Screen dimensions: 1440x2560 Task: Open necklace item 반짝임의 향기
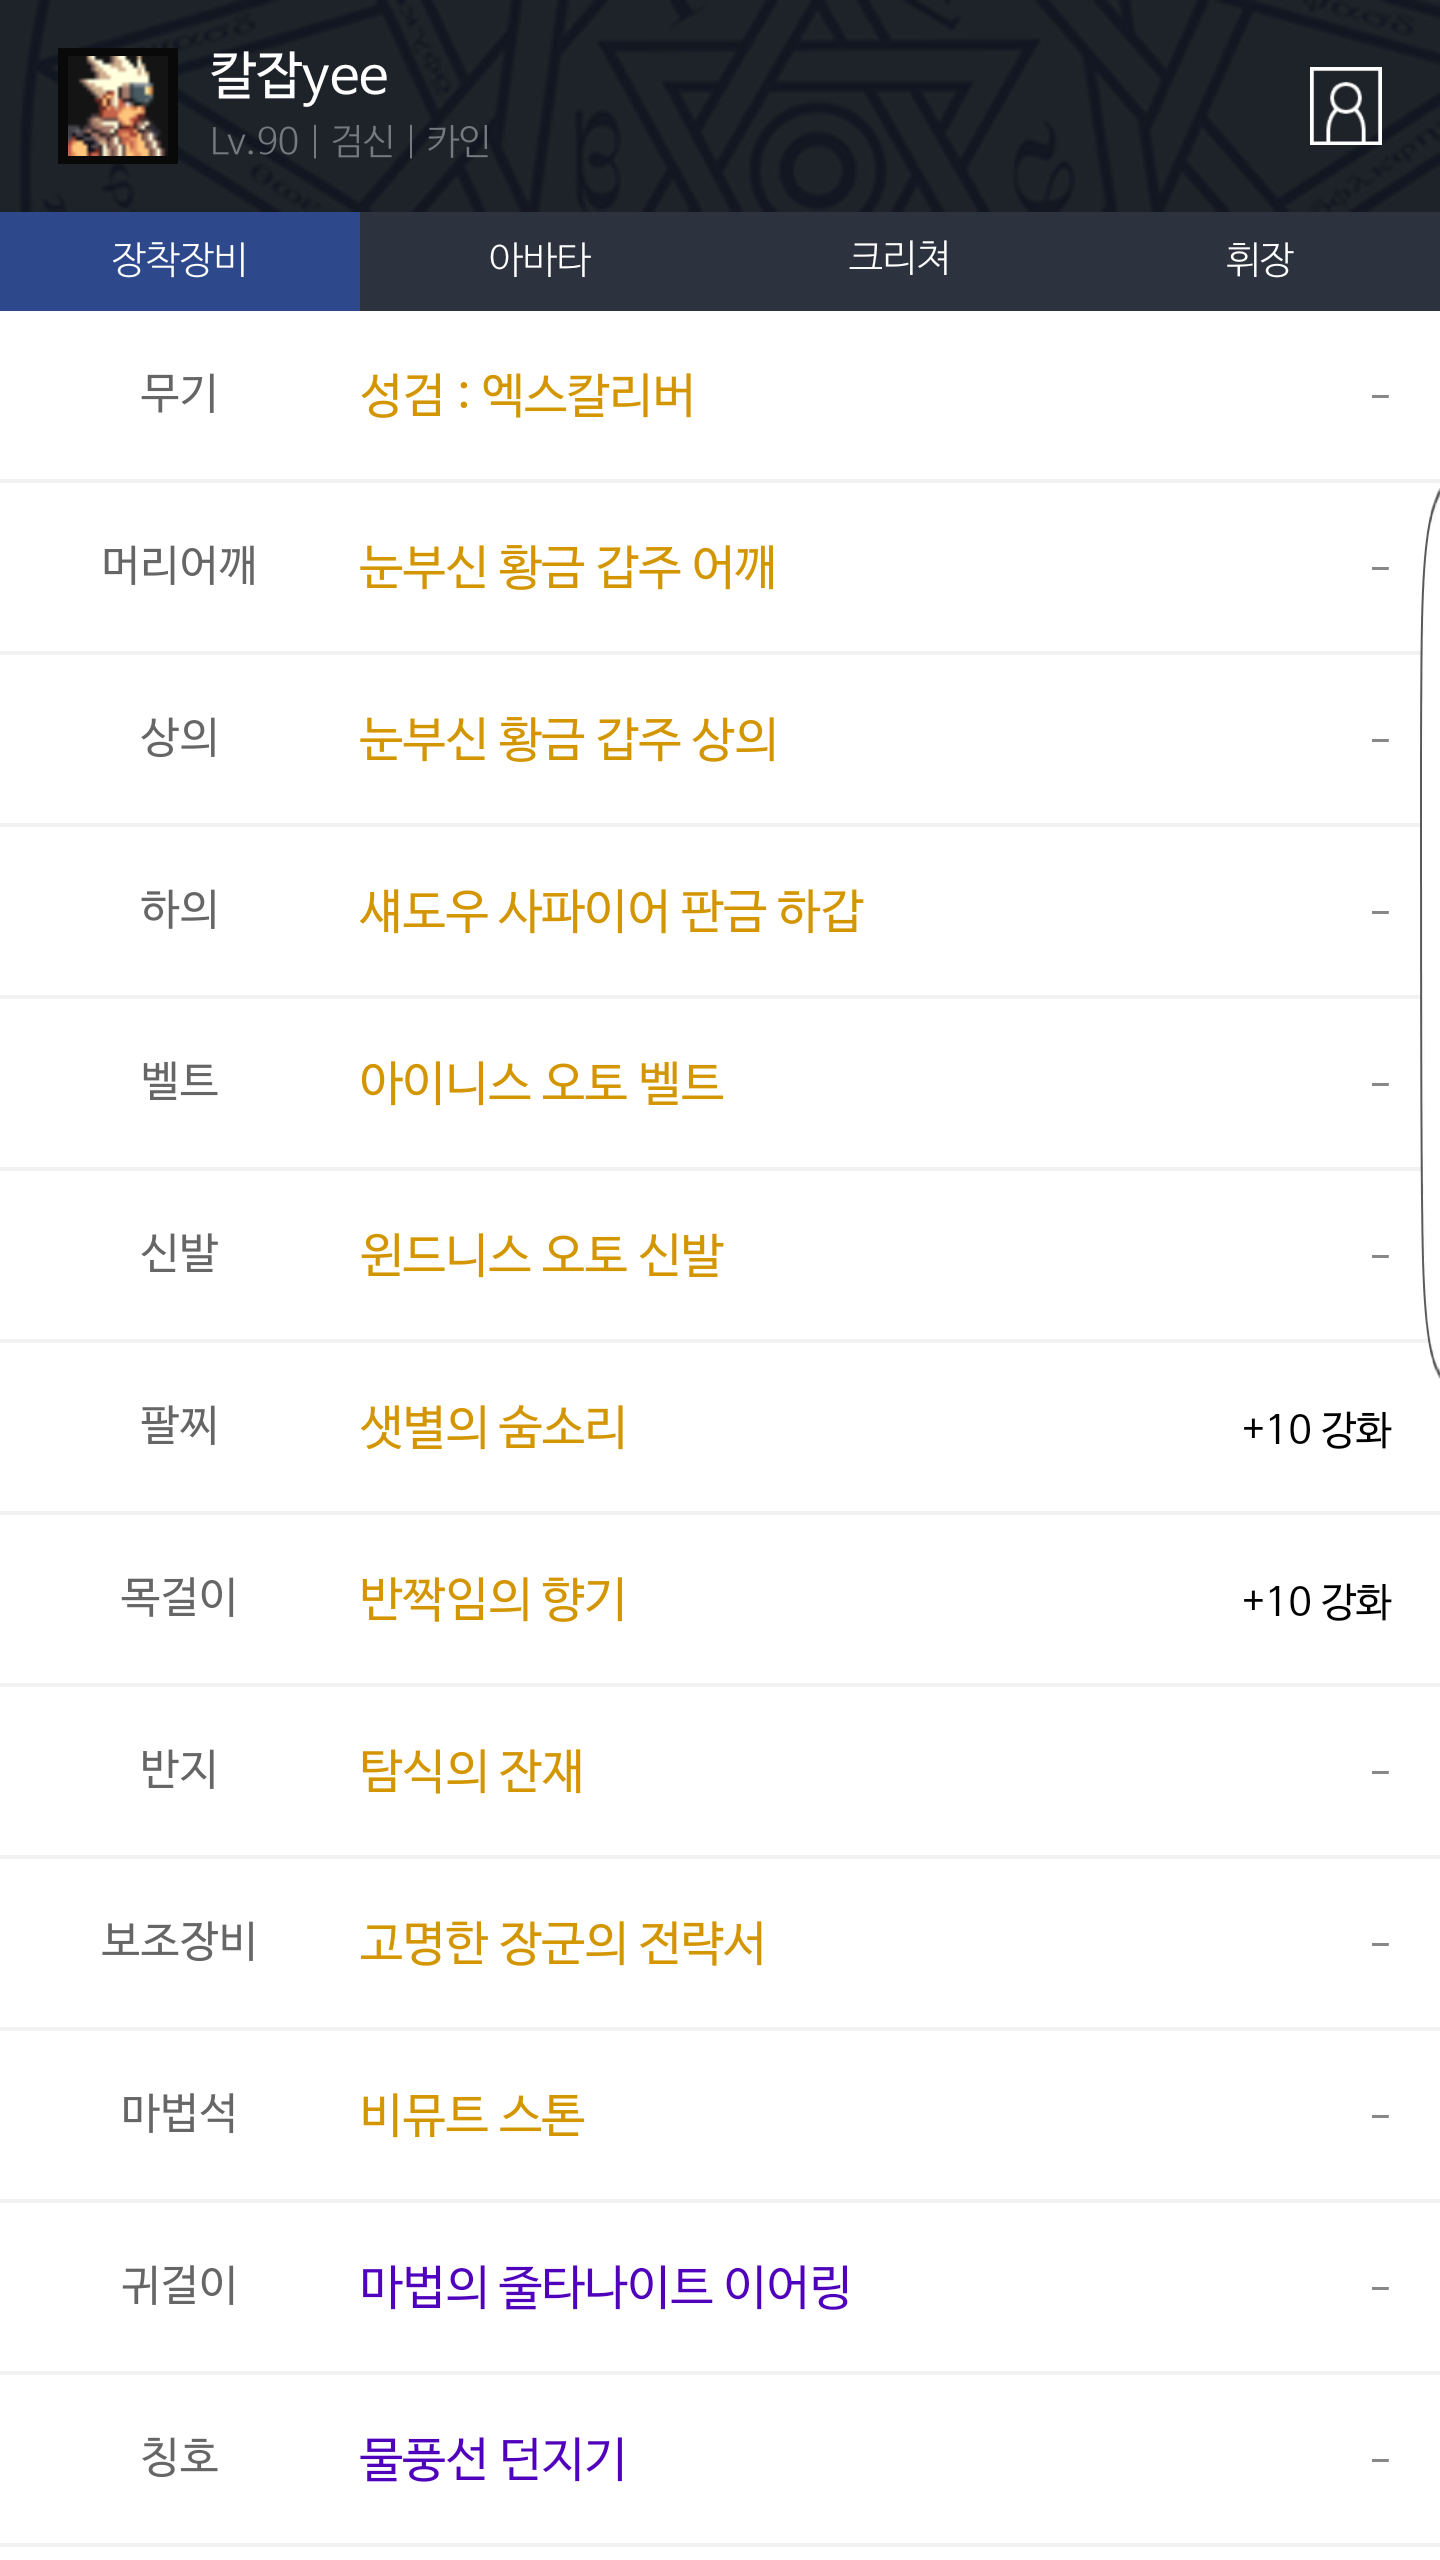click(493, 1599)
